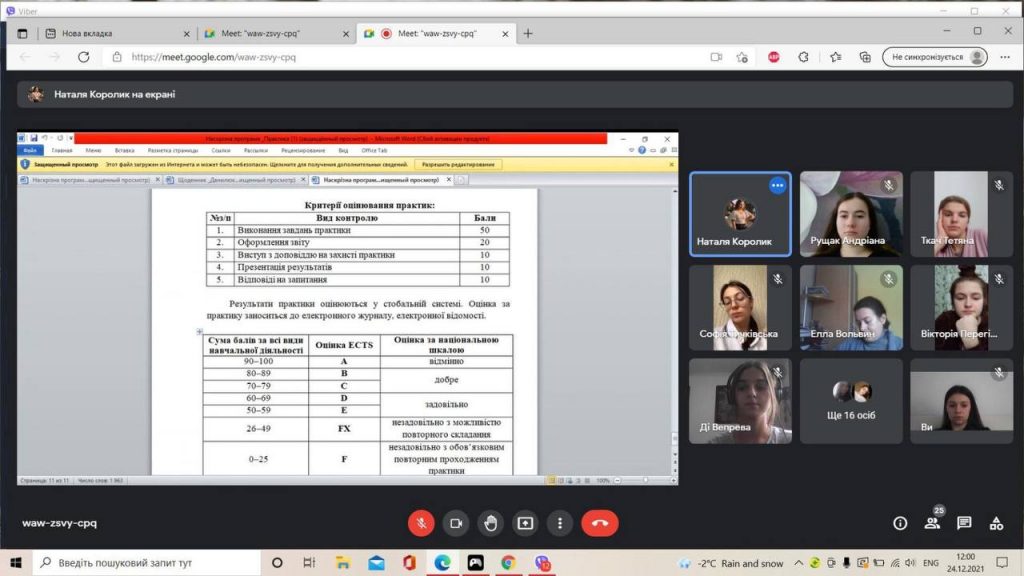Click the Ще 16 осіб tile

(x=851, y=400)
